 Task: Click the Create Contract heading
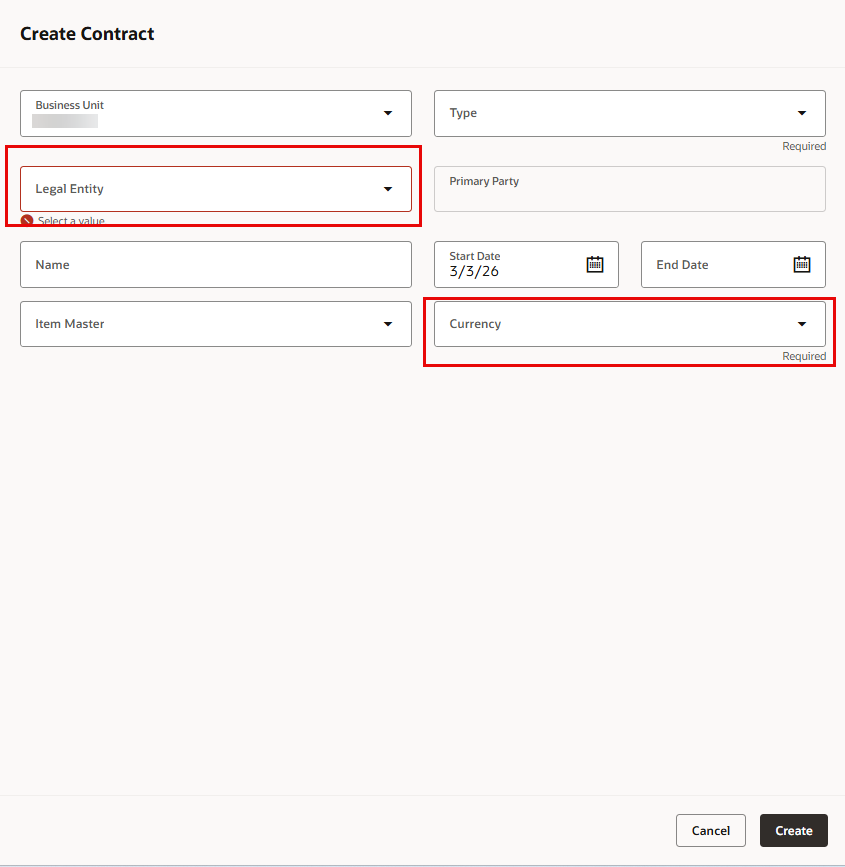[87, 34]
